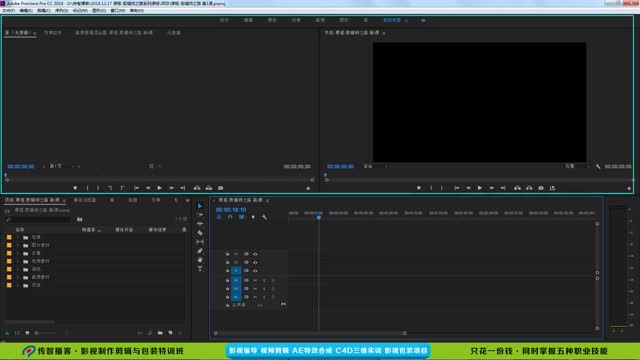640x360 pixels.
Task: Click Overwrite button in Source monitor
Action: tap(209, 188)
